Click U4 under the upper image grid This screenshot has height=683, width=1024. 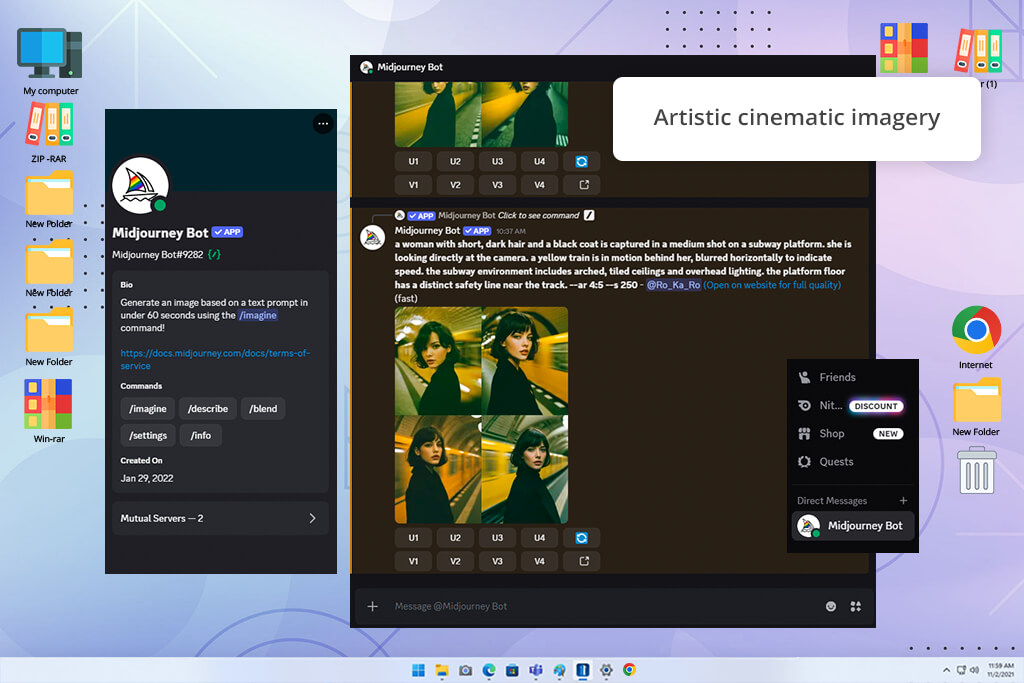pyautogui.click(x=539, y=161)
